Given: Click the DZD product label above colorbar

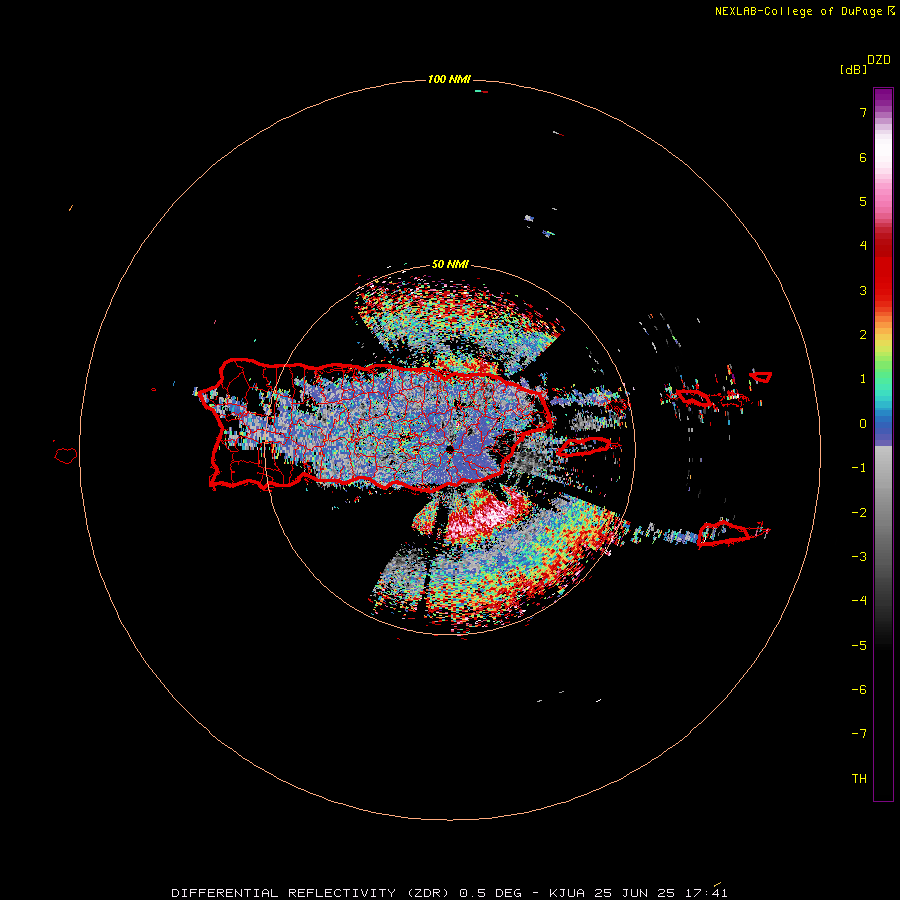Looking at the screenshot, I should (879, 60).
